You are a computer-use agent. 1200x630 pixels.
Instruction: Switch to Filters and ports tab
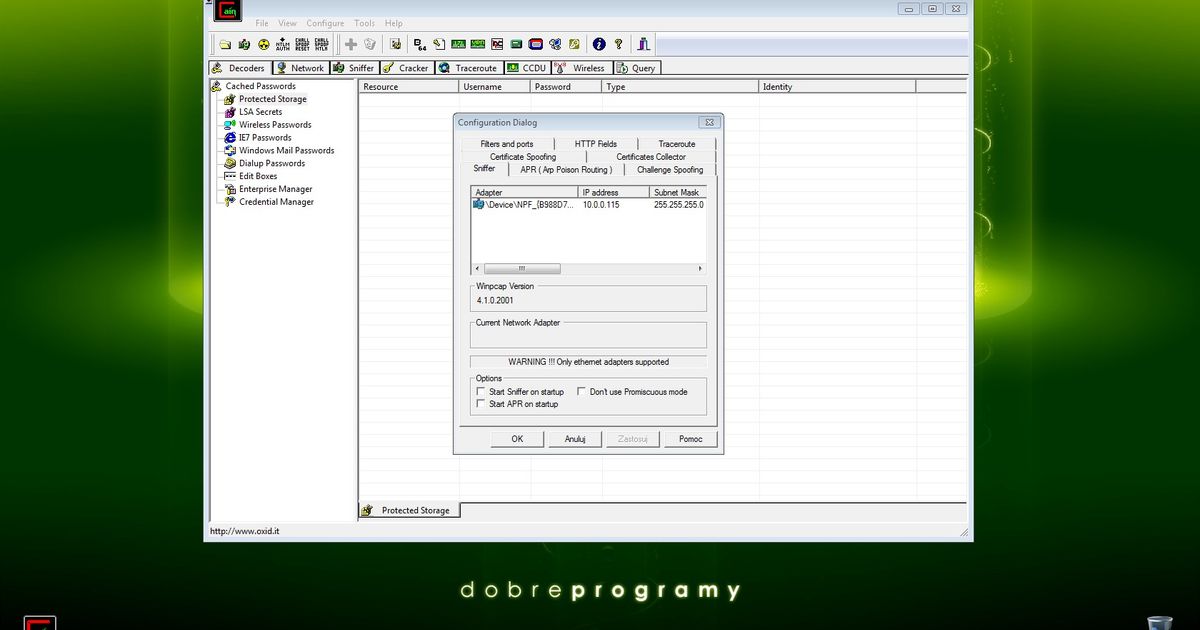point(507,144)
